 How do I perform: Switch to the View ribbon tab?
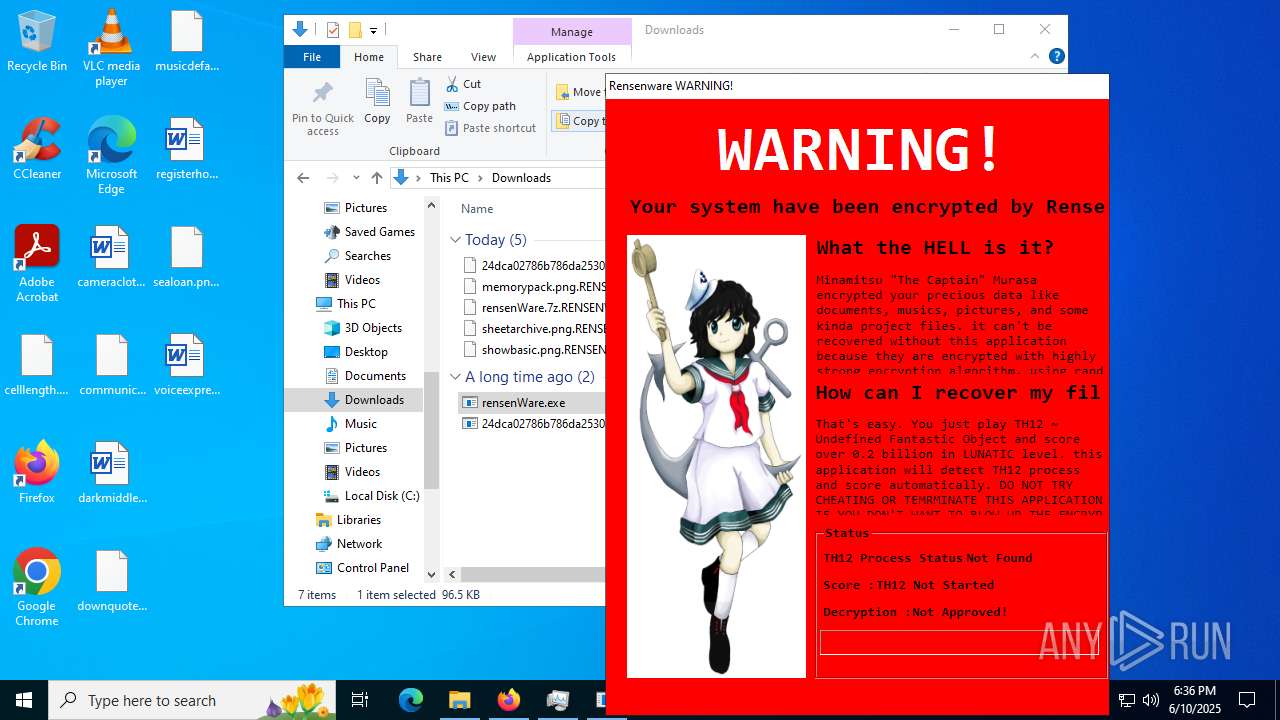[x=483, y=57]
